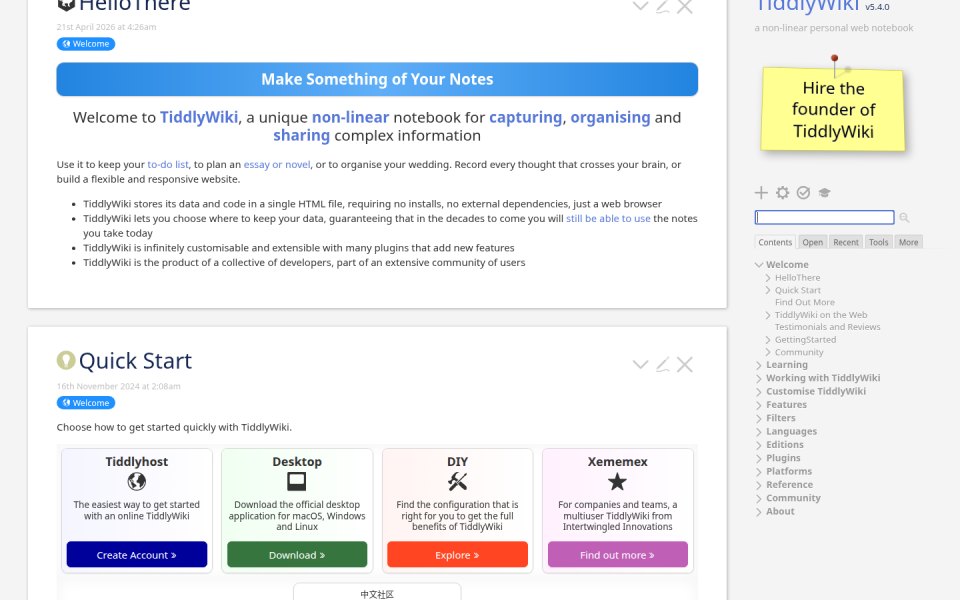Open more actions chevron on Quick Start tiddler
This screenshot has height=600, width=960.
click(x=640, y=364)
